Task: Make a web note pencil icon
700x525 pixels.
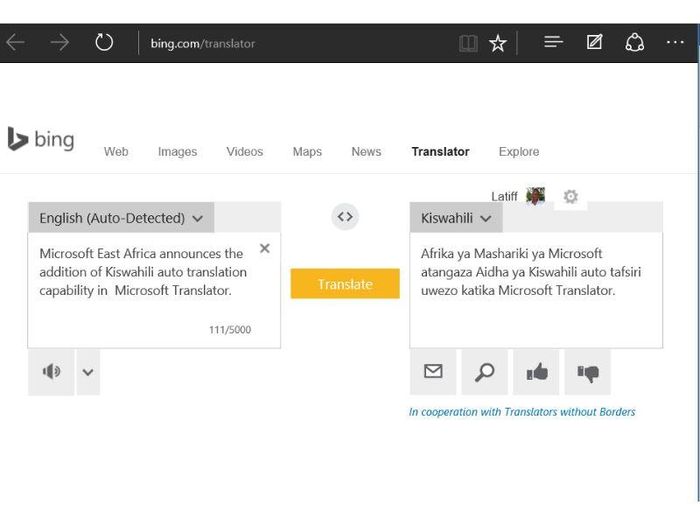Action: point(594,42)
